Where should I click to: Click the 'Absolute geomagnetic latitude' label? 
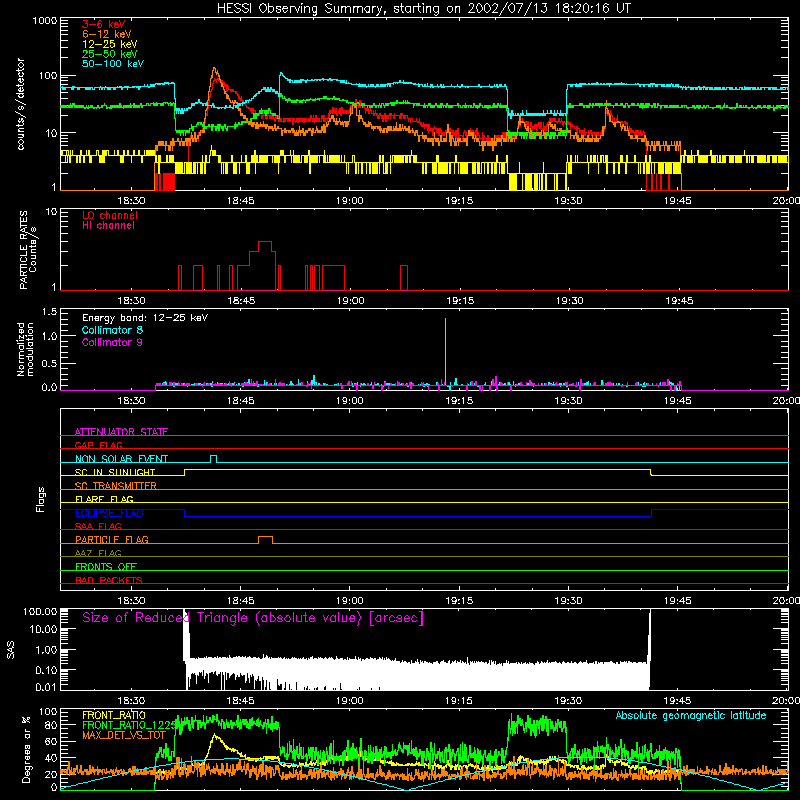[x=691, y=716]
